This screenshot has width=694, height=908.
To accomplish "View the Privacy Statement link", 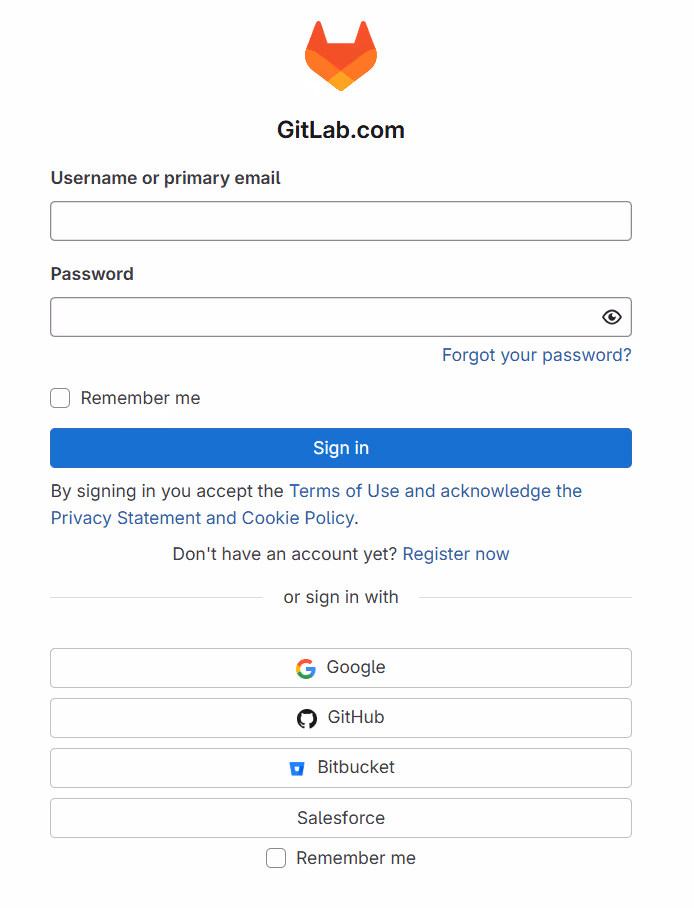I will coord(126,518).
